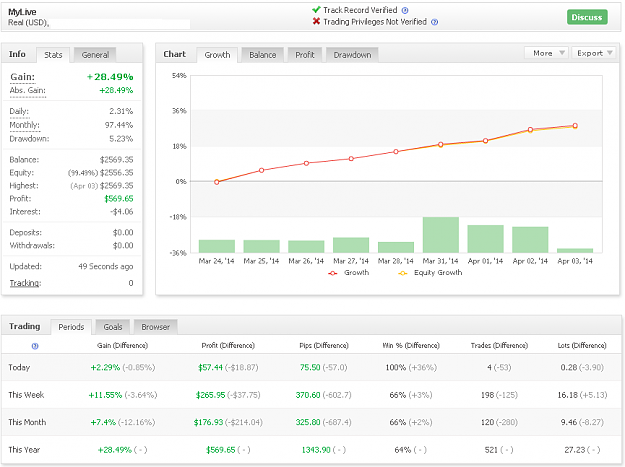Toggle the Equity Growth series in the legend
The height and width of the screenshot is (467, 625).
coord(430,273)
